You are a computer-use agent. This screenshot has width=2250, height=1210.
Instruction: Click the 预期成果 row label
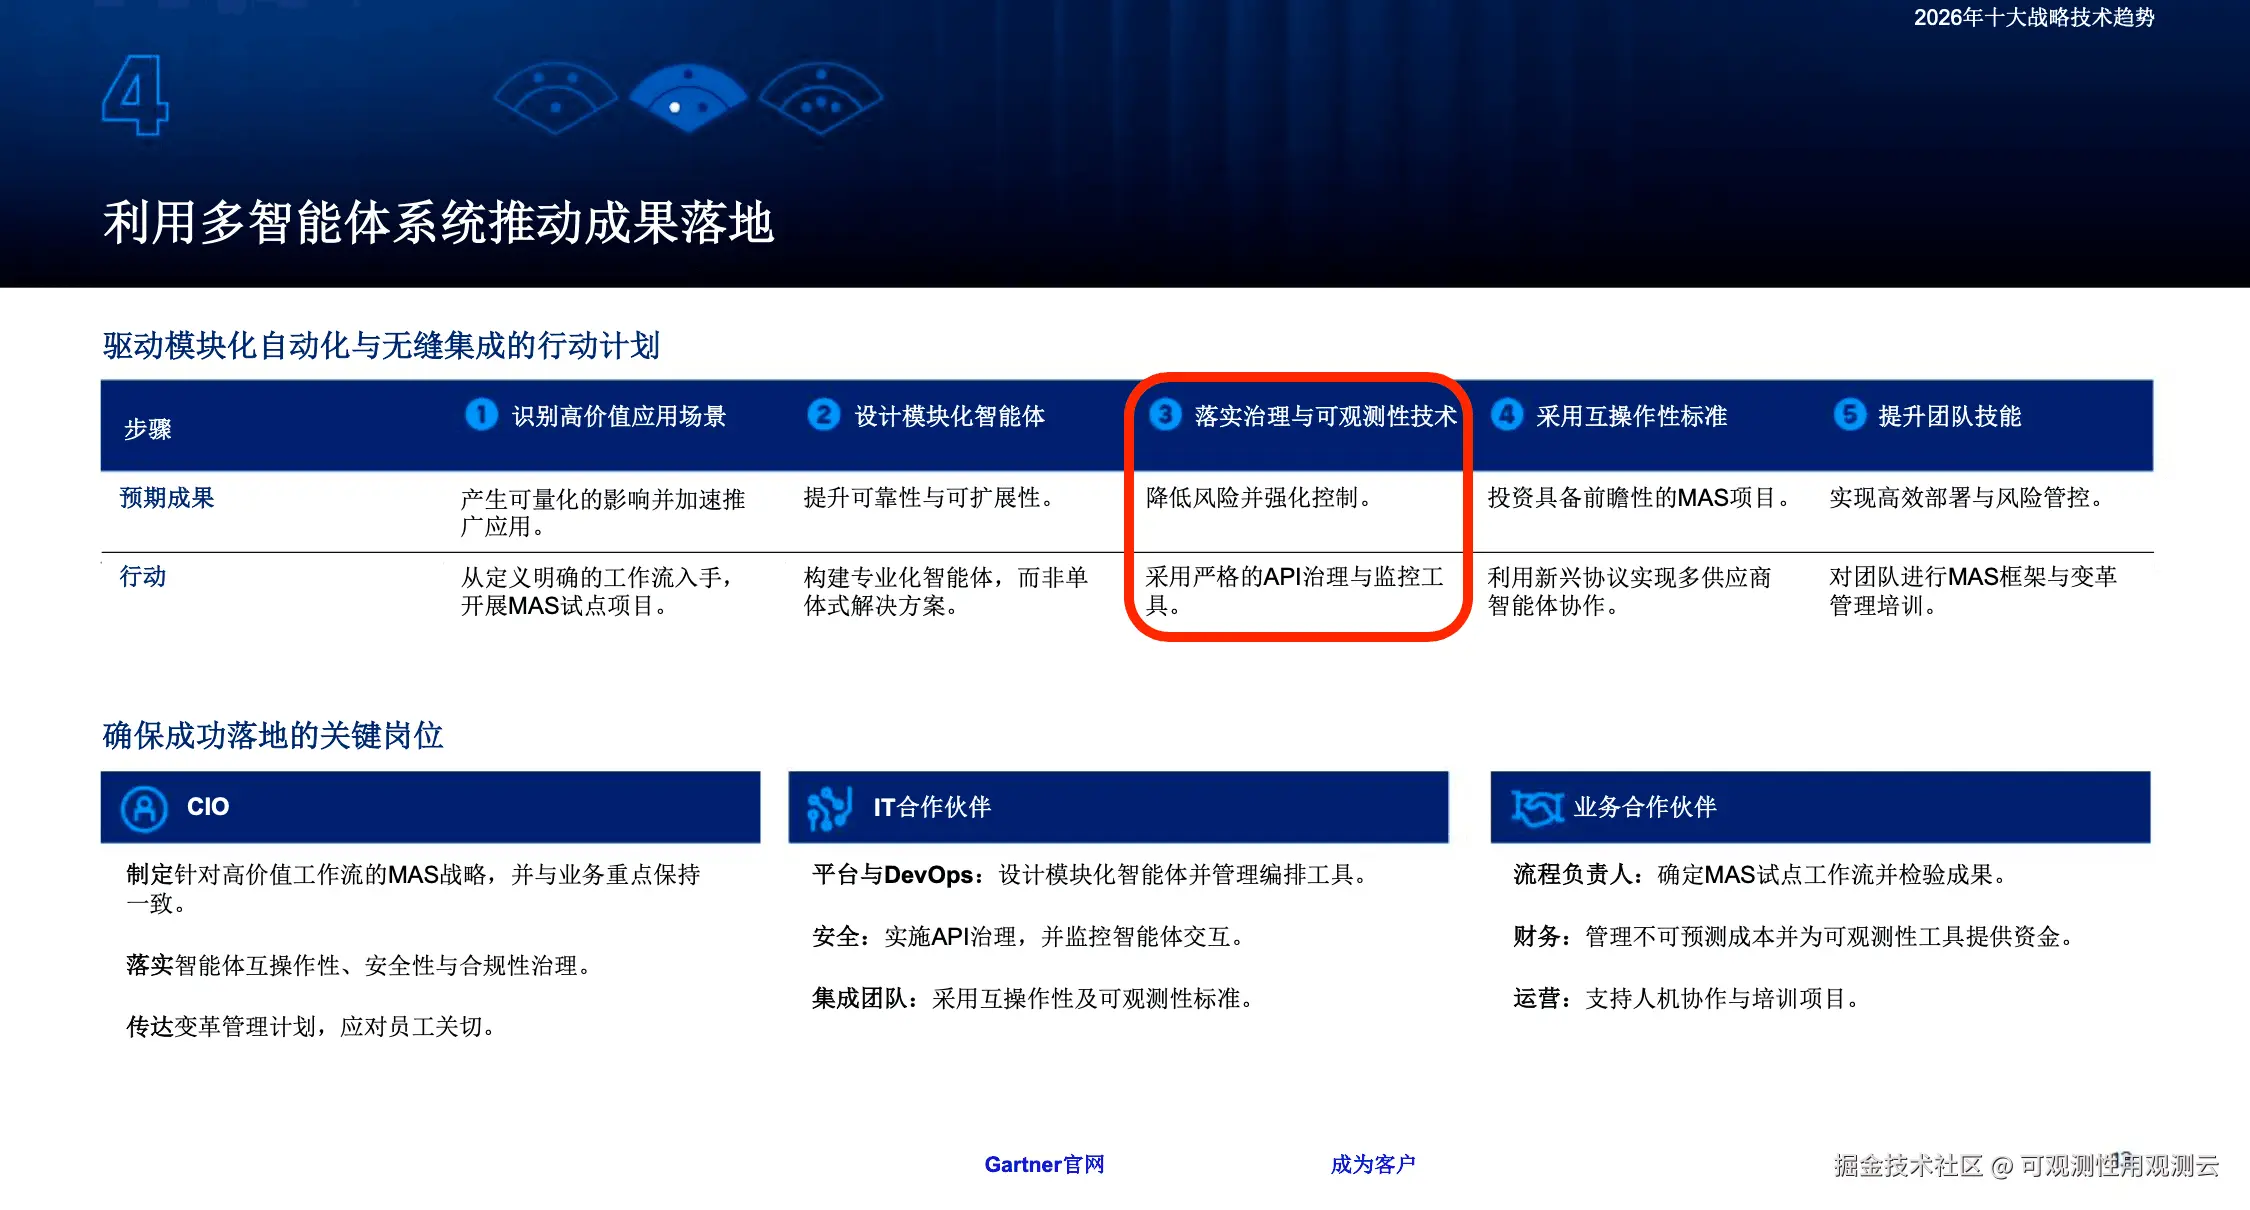[167, 498]
